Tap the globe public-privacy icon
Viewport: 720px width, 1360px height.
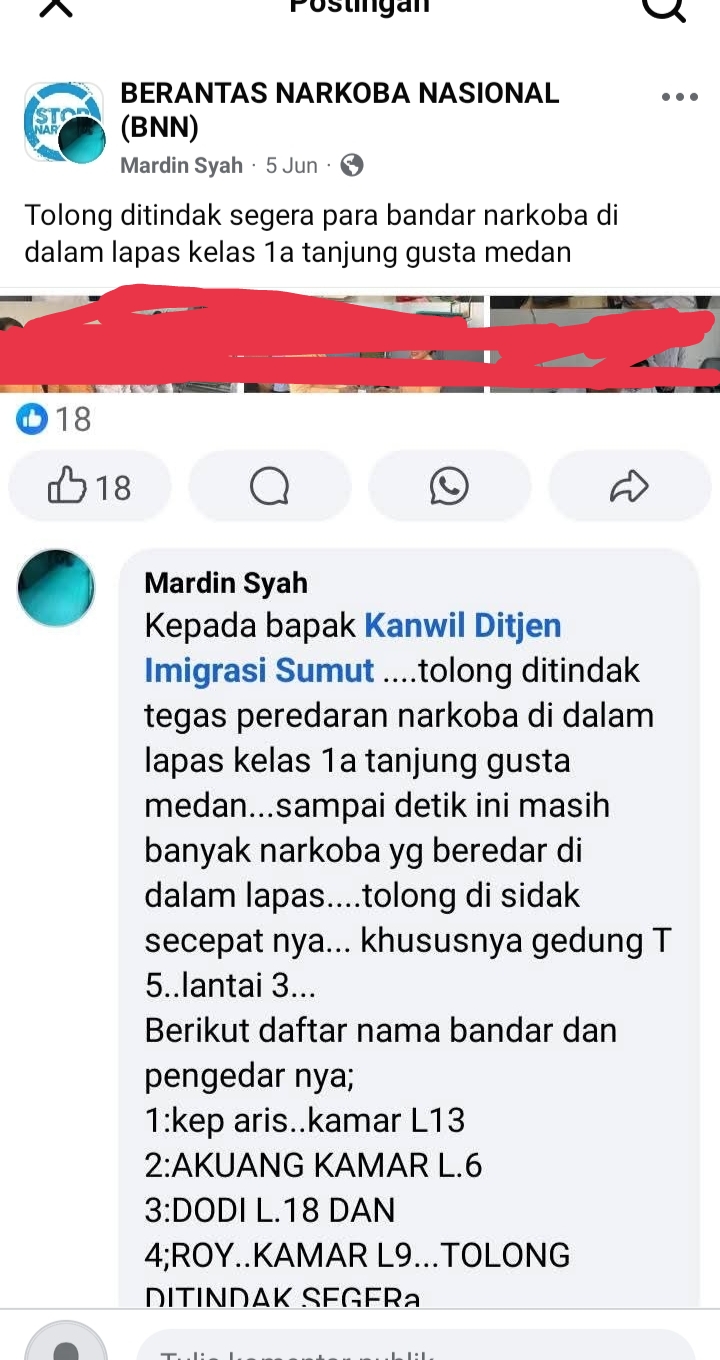[352, 165]
